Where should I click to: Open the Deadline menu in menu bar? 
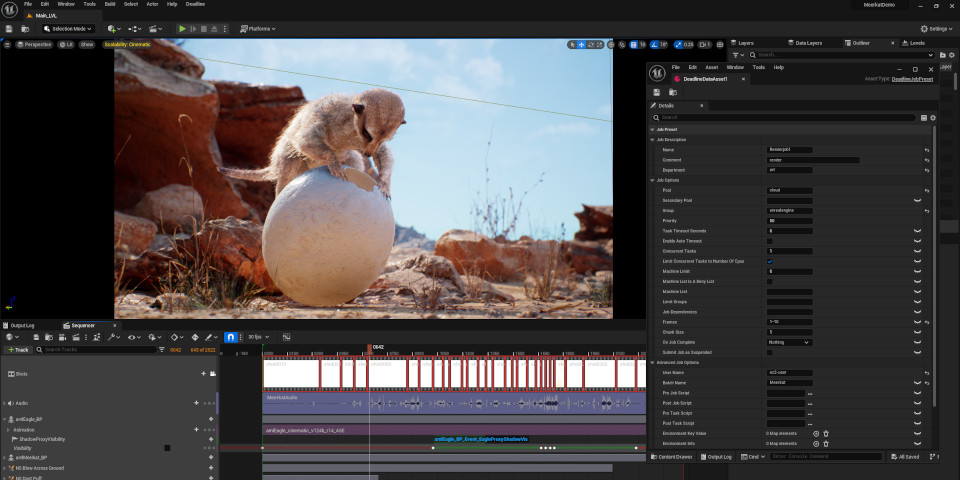pyautogui.click(x=196, y=4)
